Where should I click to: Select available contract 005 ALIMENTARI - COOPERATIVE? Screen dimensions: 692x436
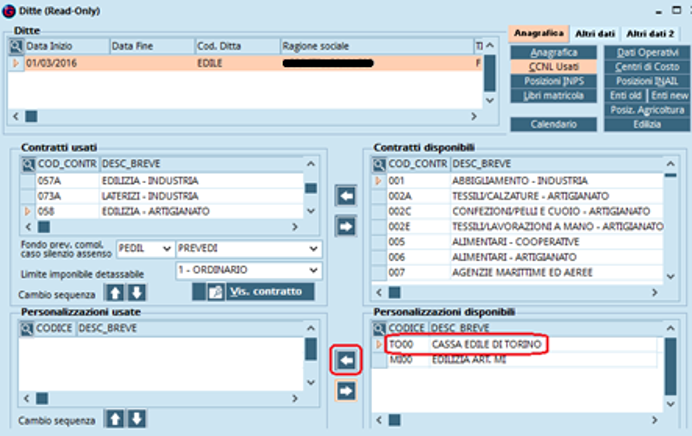click(x=518, y=242)
